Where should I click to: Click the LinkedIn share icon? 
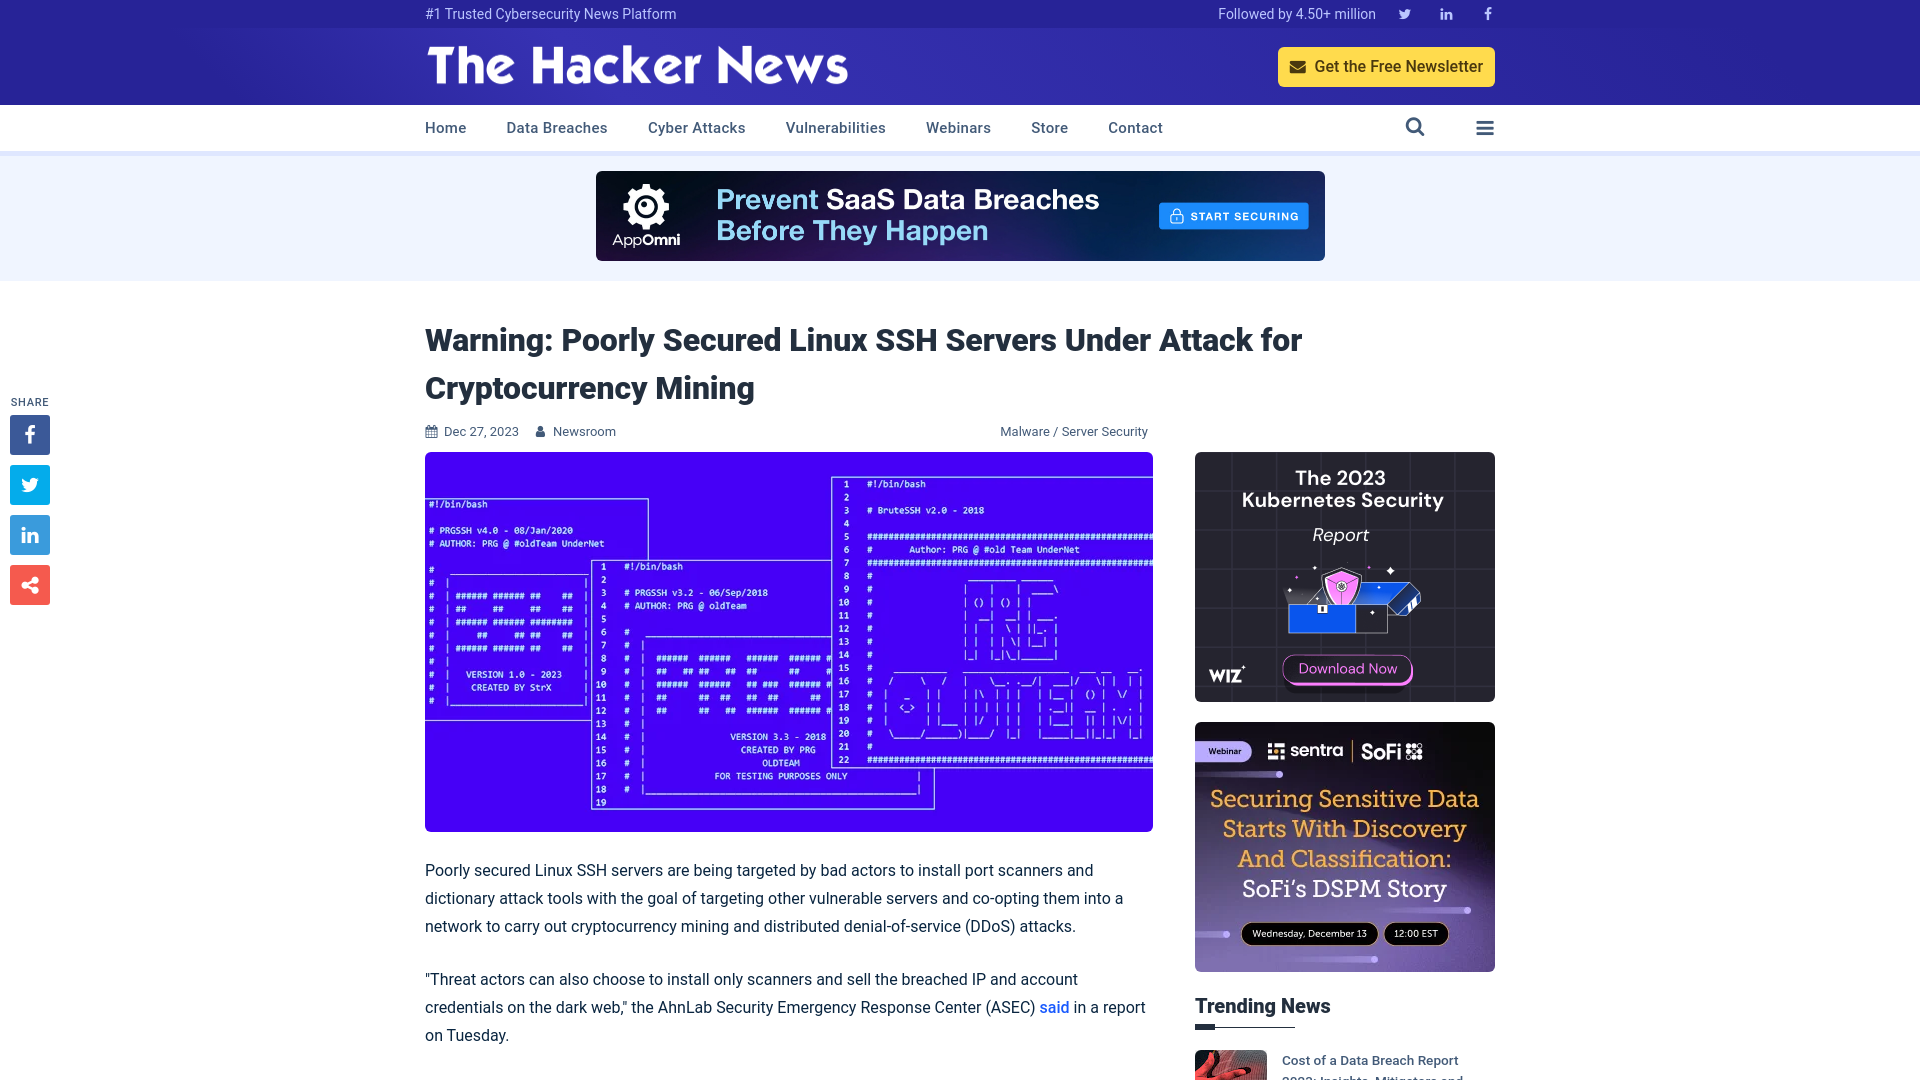click(x=29, y=534)
